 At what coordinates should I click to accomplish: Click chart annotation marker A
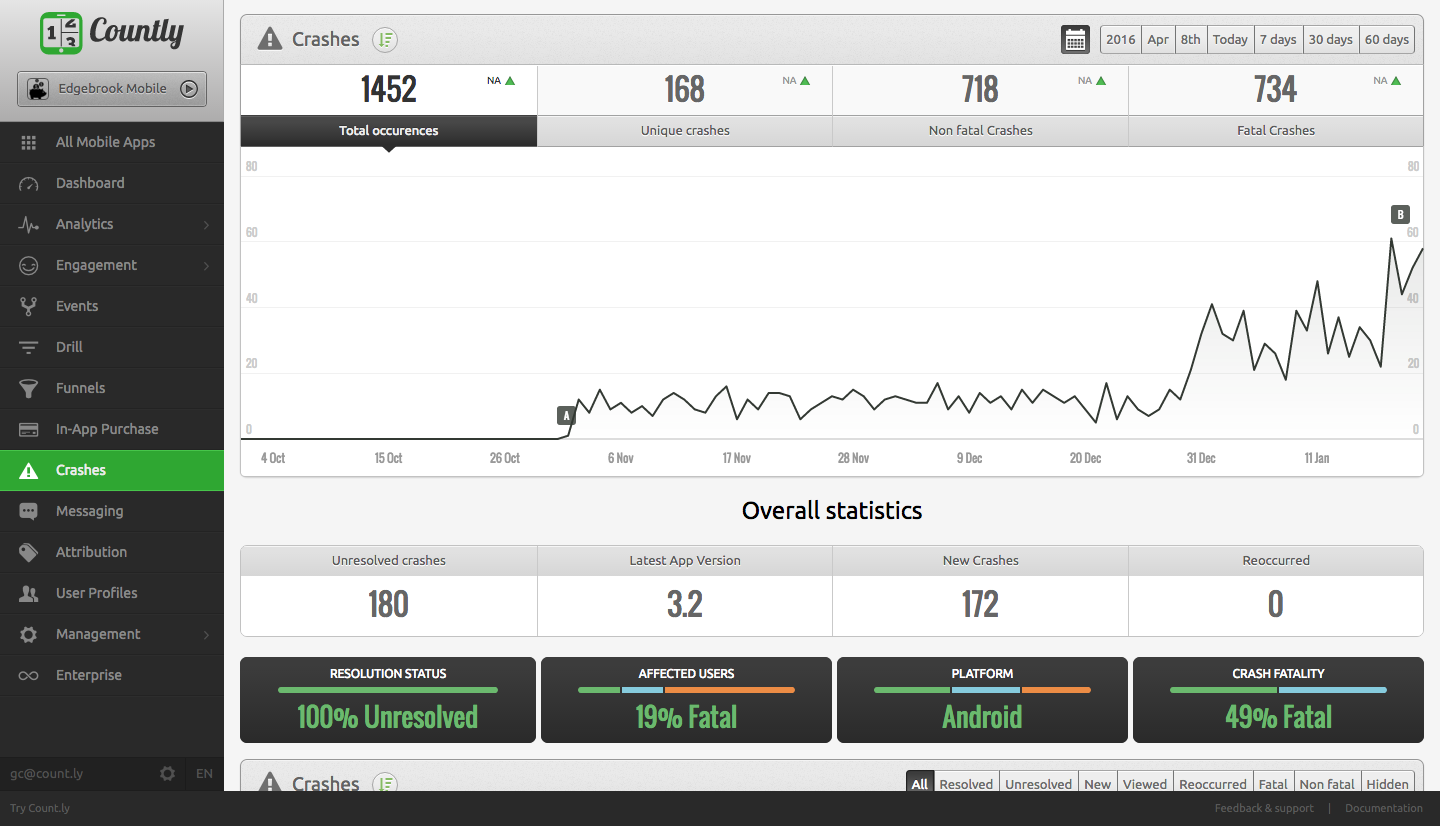567,415
